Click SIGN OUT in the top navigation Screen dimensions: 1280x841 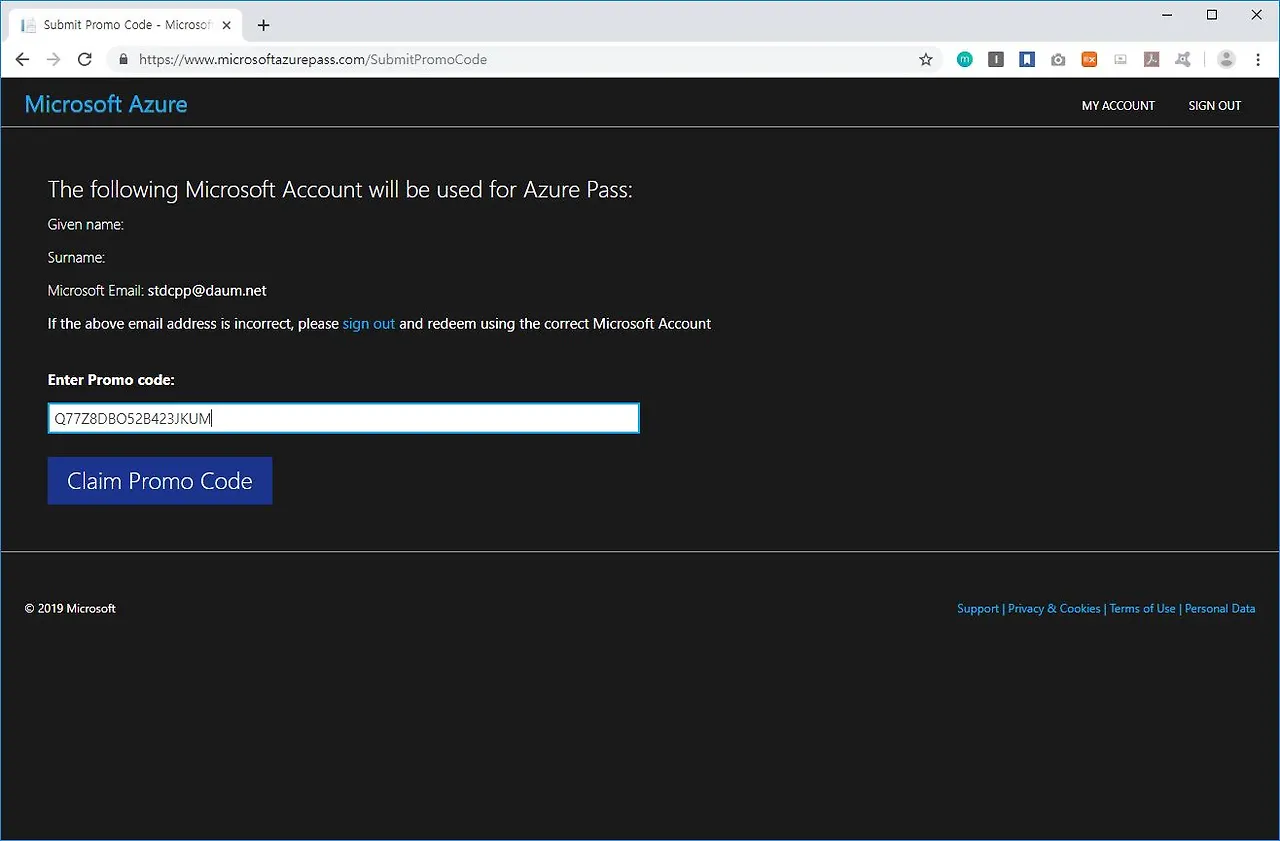coord(1214,105)
